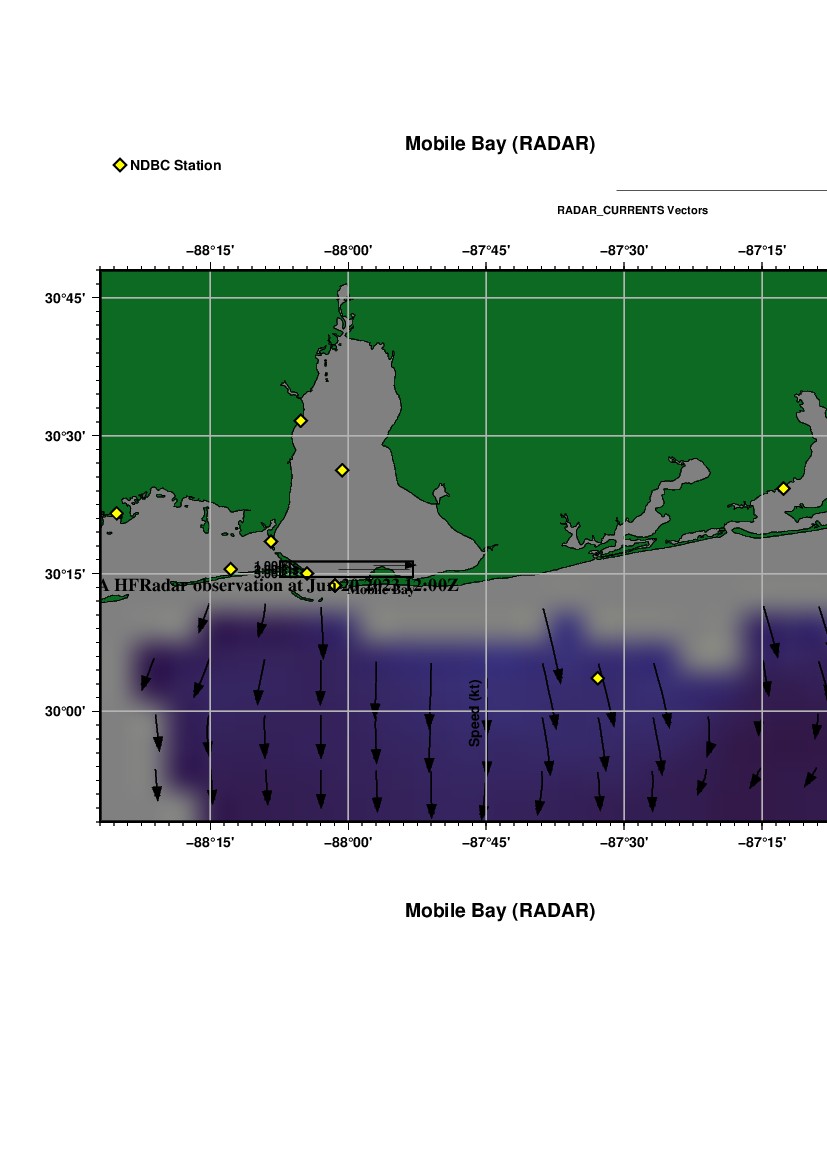This screenshot has width=827, height=1170.
Task: Select the offshore station diamond in the Gulf
Action: coord(598,678)
